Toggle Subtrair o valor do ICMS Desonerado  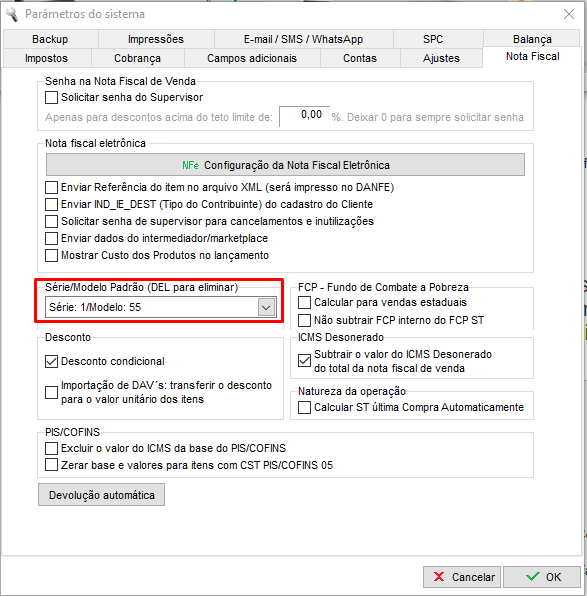coord(304,361)
